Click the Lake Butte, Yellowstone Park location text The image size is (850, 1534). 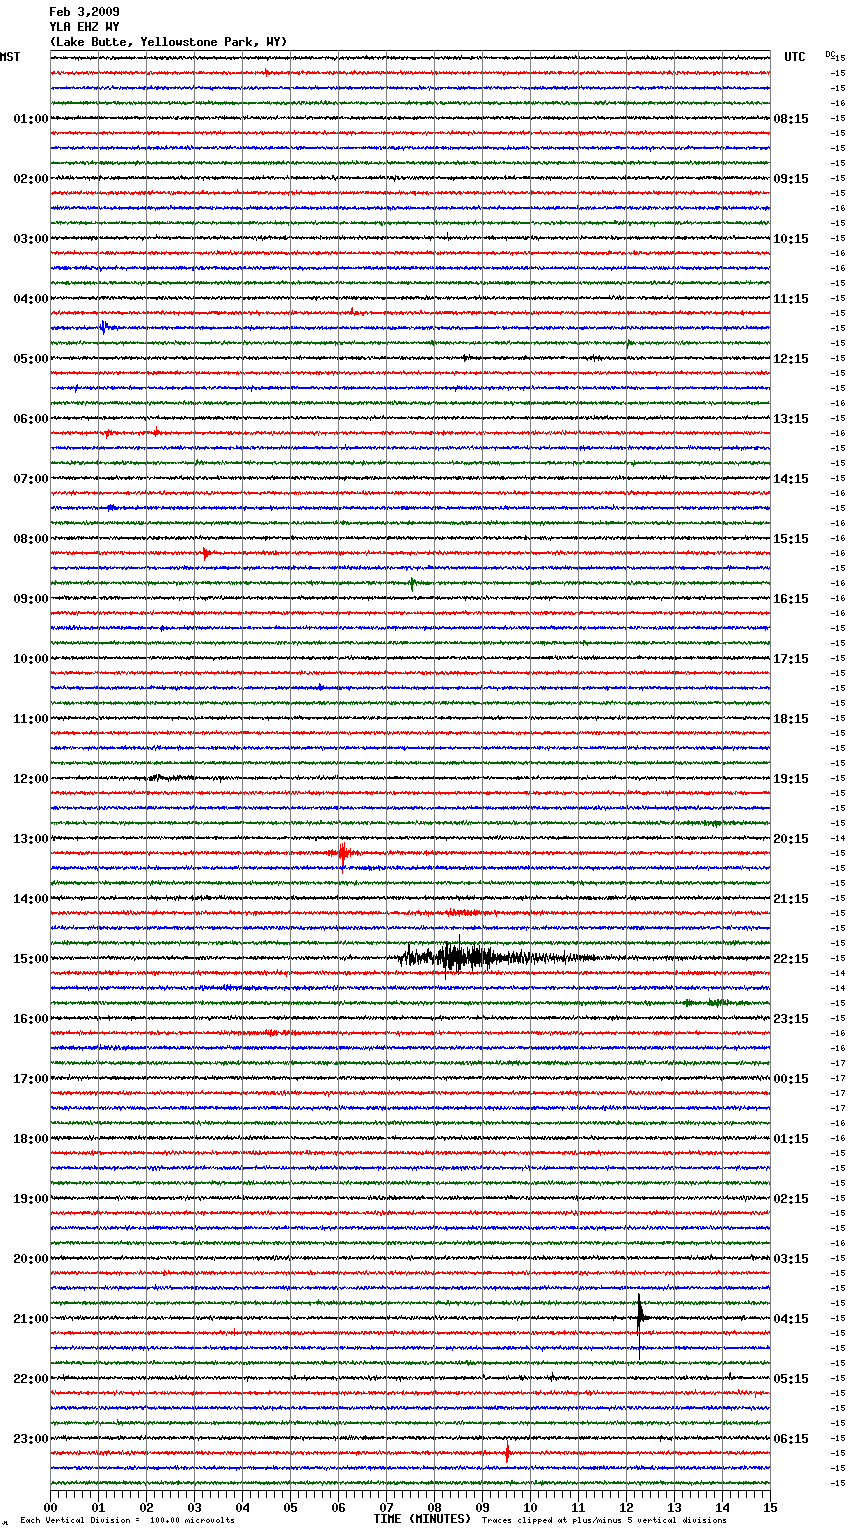pos(168,42)
